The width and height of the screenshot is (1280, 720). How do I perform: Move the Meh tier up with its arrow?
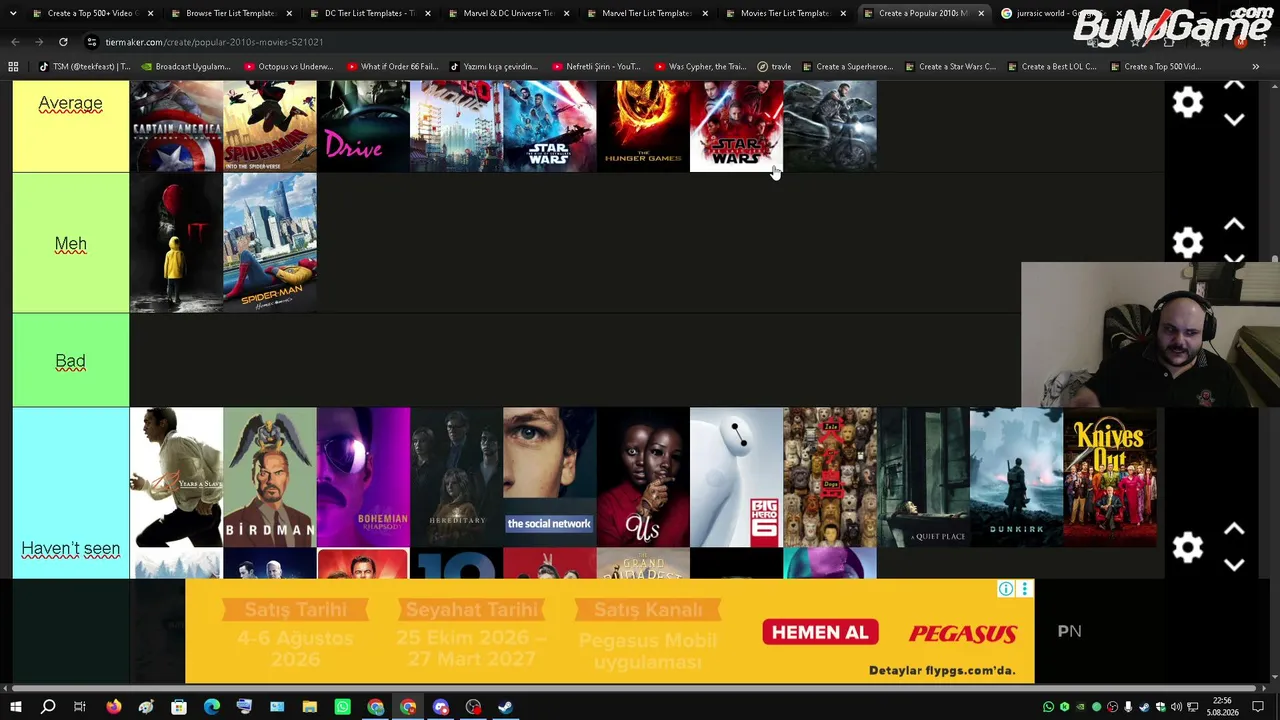(x=1234, y=225)
